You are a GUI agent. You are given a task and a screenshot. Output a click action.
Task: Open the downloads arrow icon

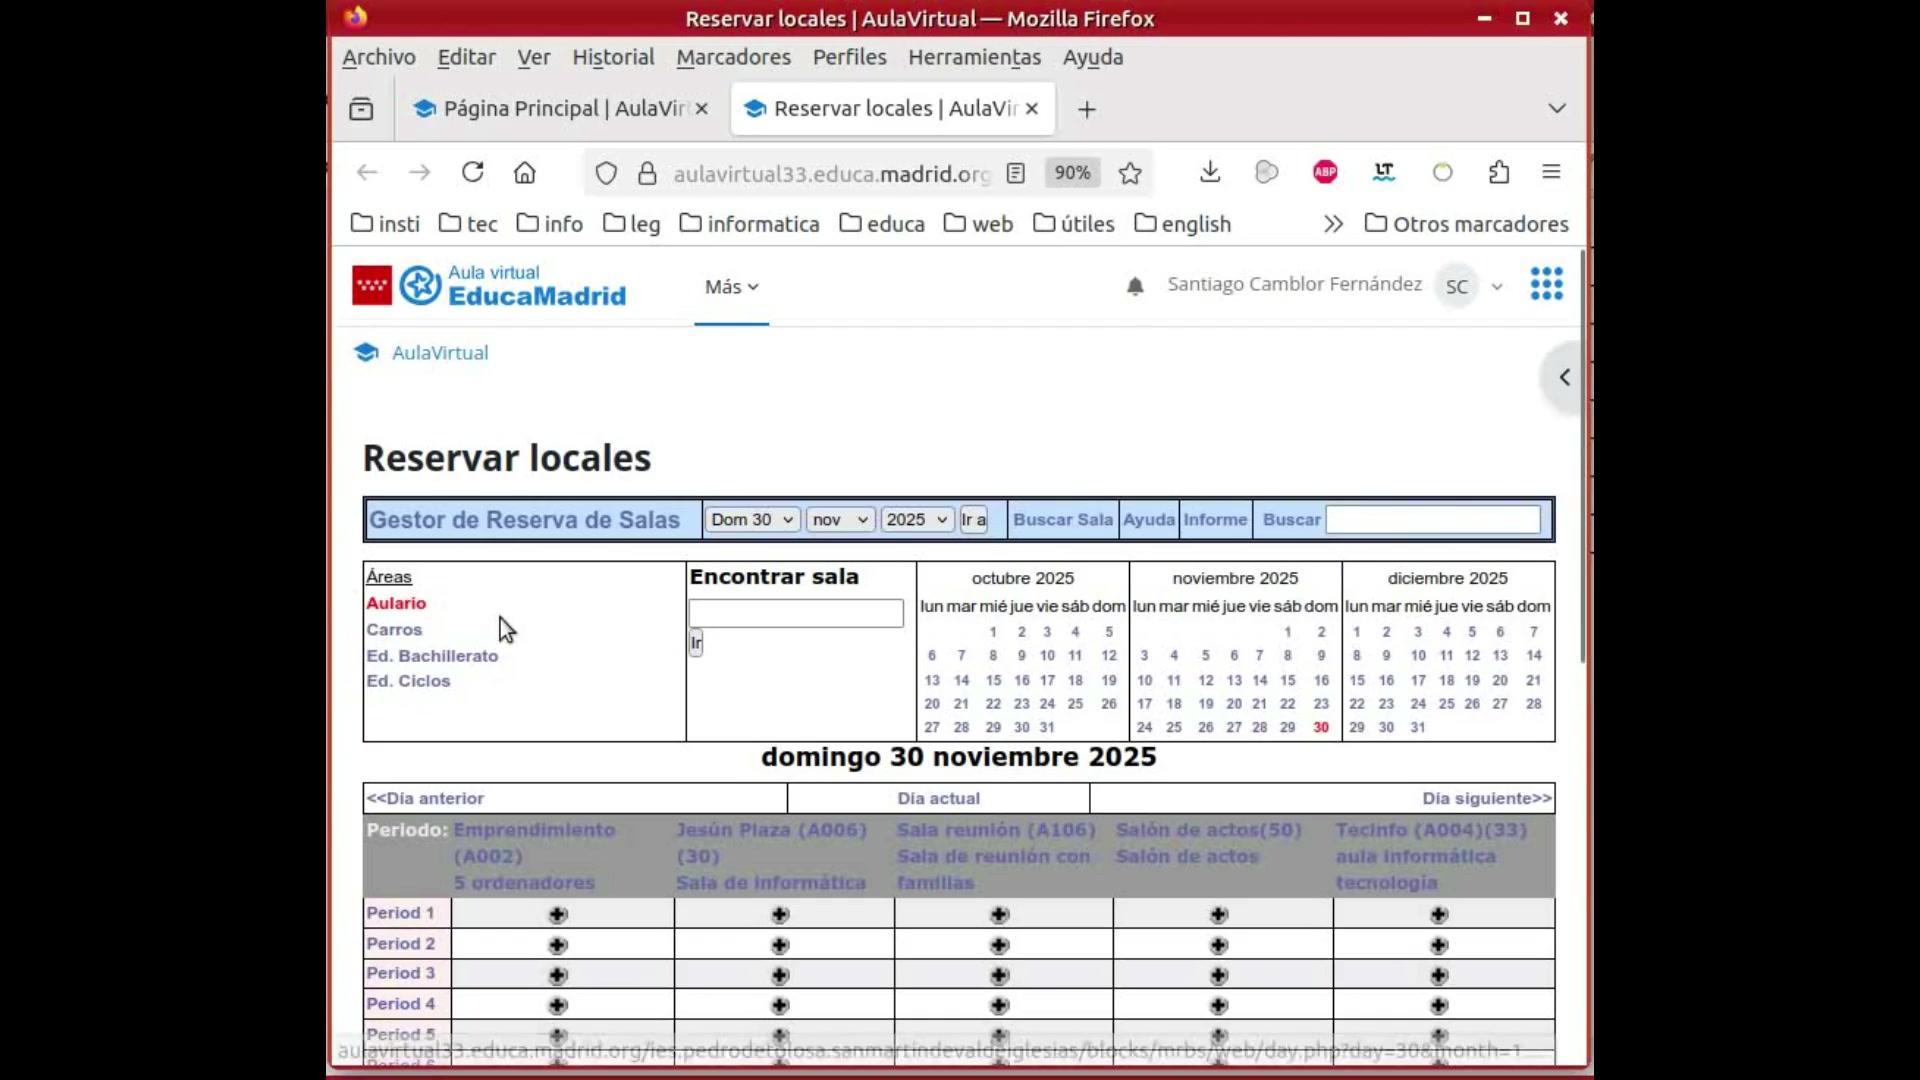pyautogui.click(x=1210, y=172)
